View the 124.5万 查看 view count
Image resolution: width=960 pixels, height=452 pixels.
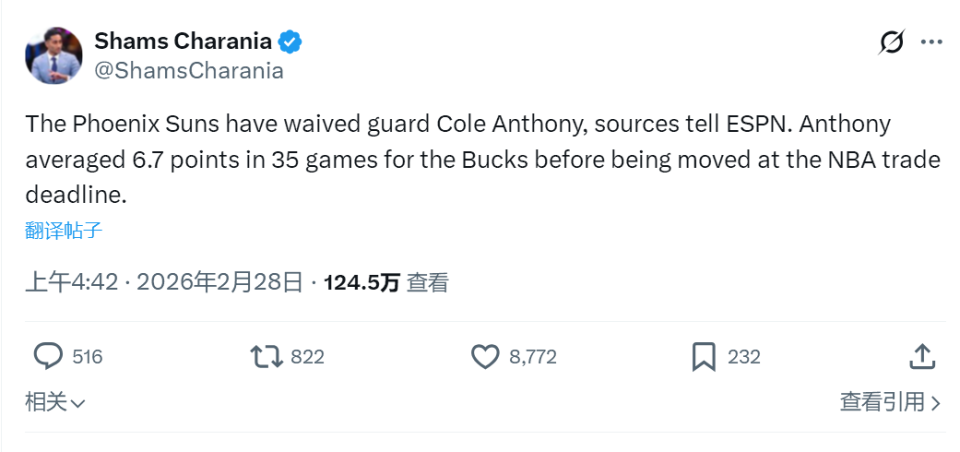[x=386, y=283]
